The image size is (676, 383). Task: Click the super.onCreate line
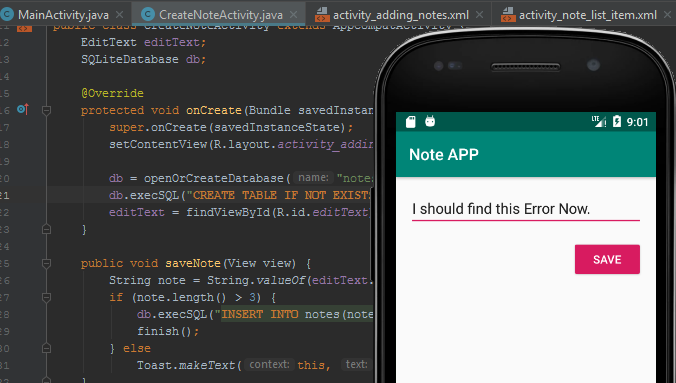231,127
